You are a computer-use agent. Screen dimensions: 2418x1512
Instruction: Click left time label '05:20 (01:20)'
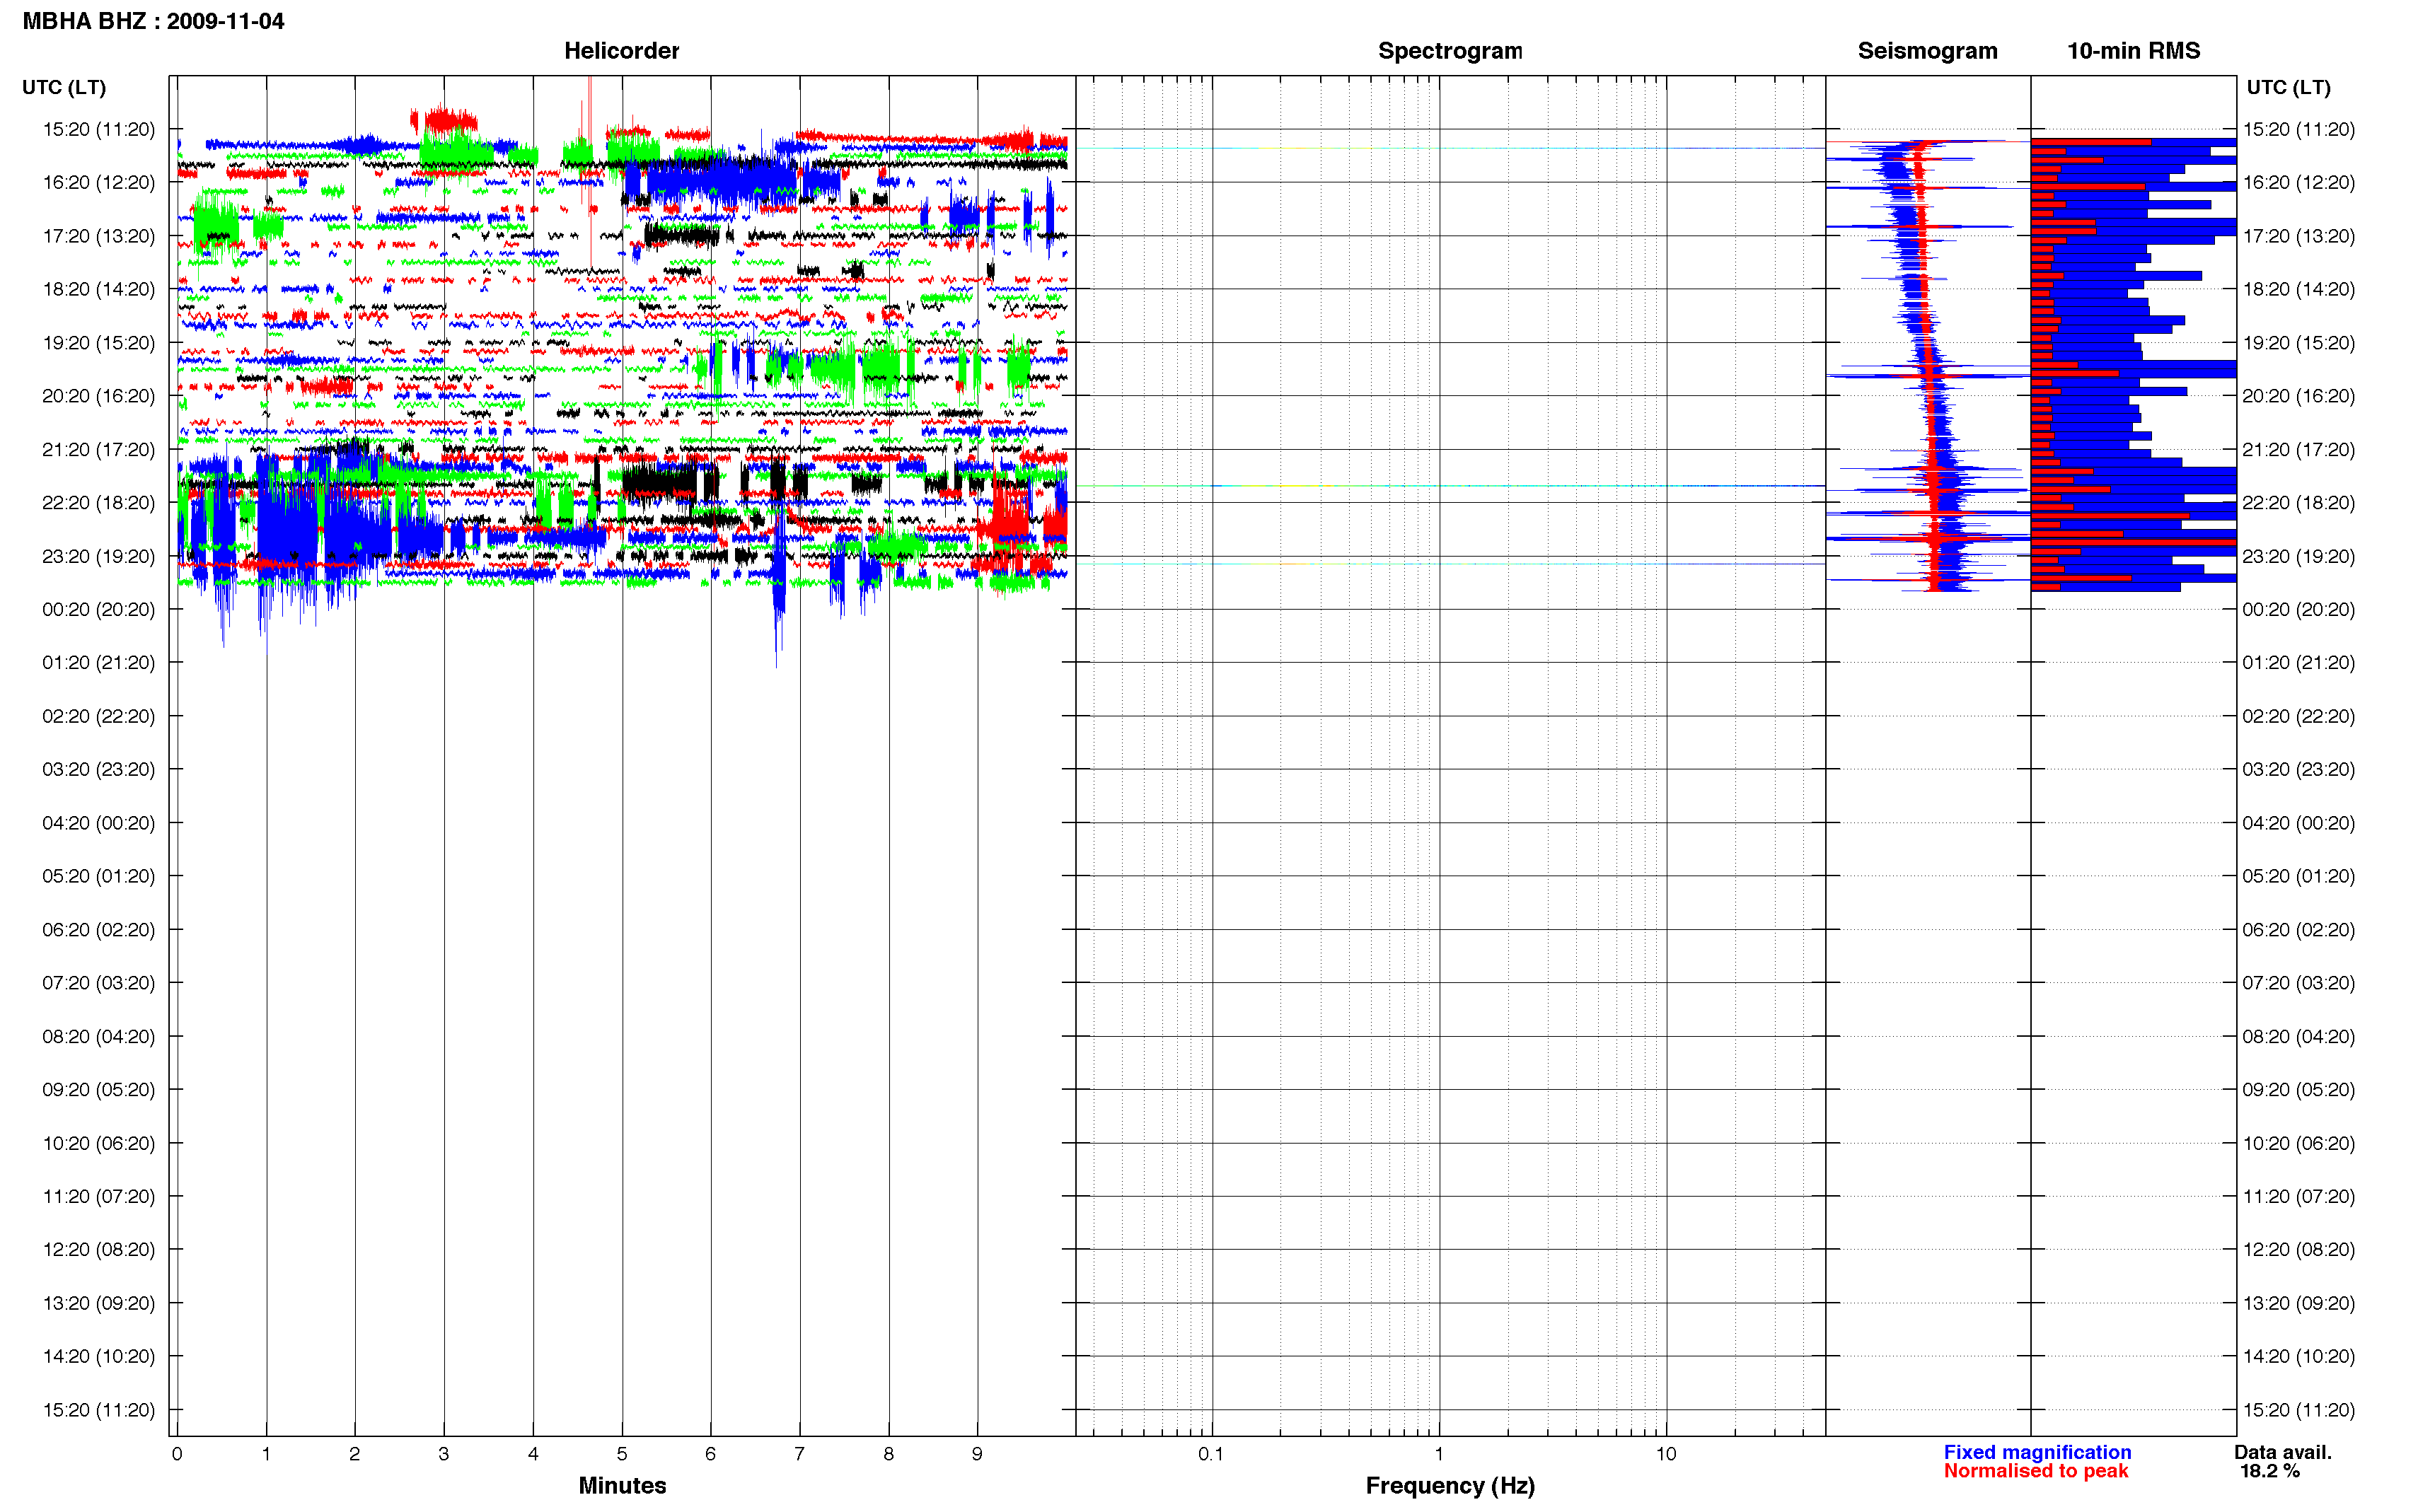99,876
